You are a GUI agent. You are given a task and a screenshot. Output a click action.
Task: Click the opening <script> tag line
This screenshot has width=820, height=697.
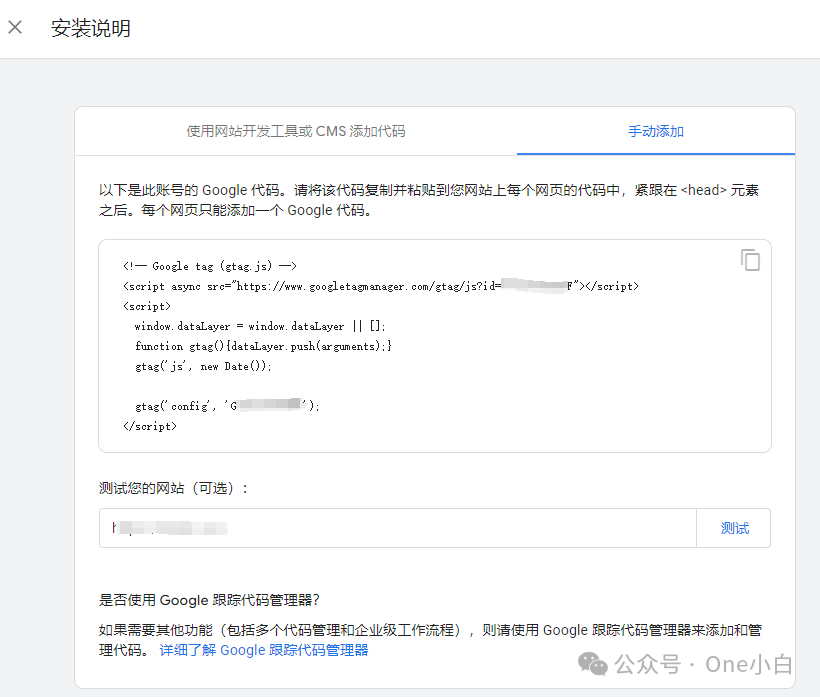click(x=147, y=306)
